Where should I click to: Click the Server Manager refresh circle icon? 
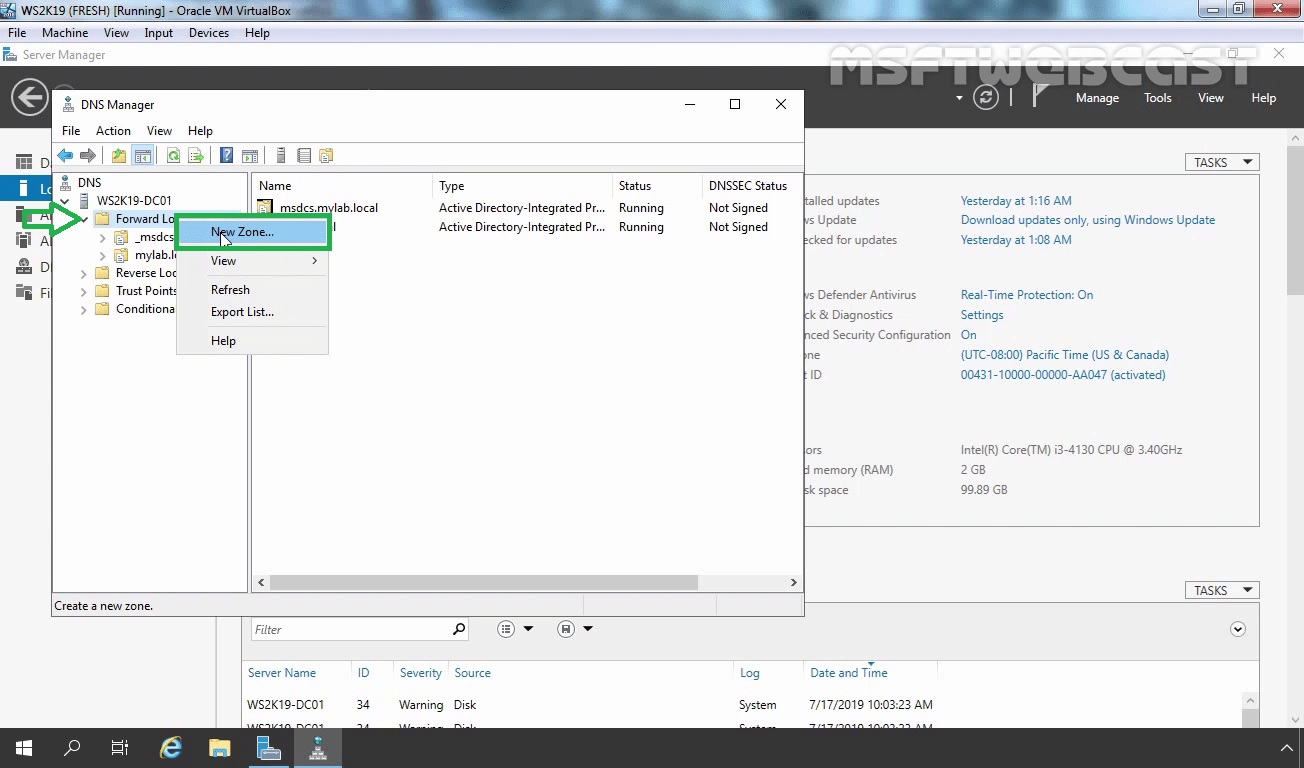click(x=986, y=98)
